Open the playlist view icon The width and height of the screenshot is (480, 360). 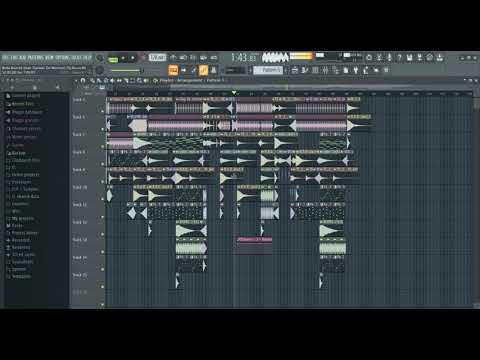295,70
